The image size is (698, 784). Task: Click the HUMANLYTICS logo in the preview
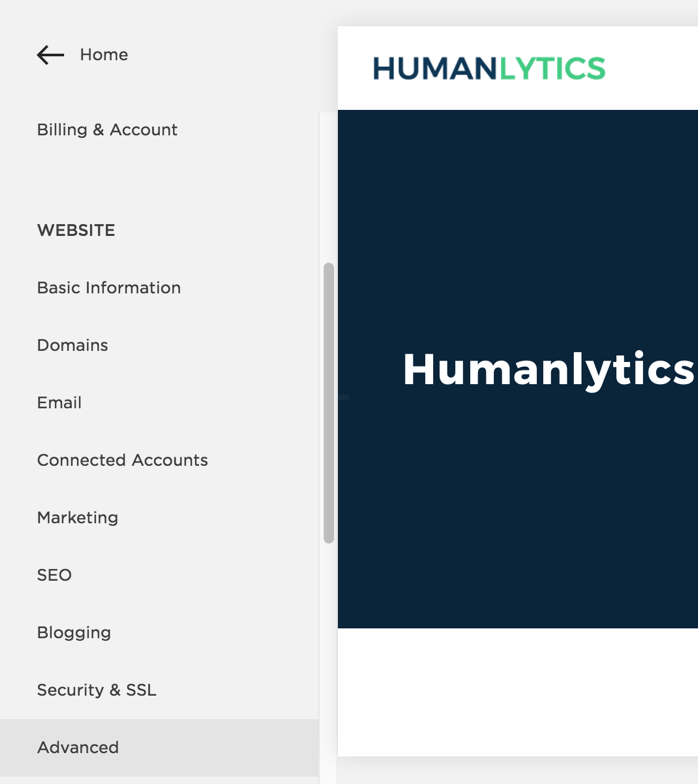pos(489,69)
